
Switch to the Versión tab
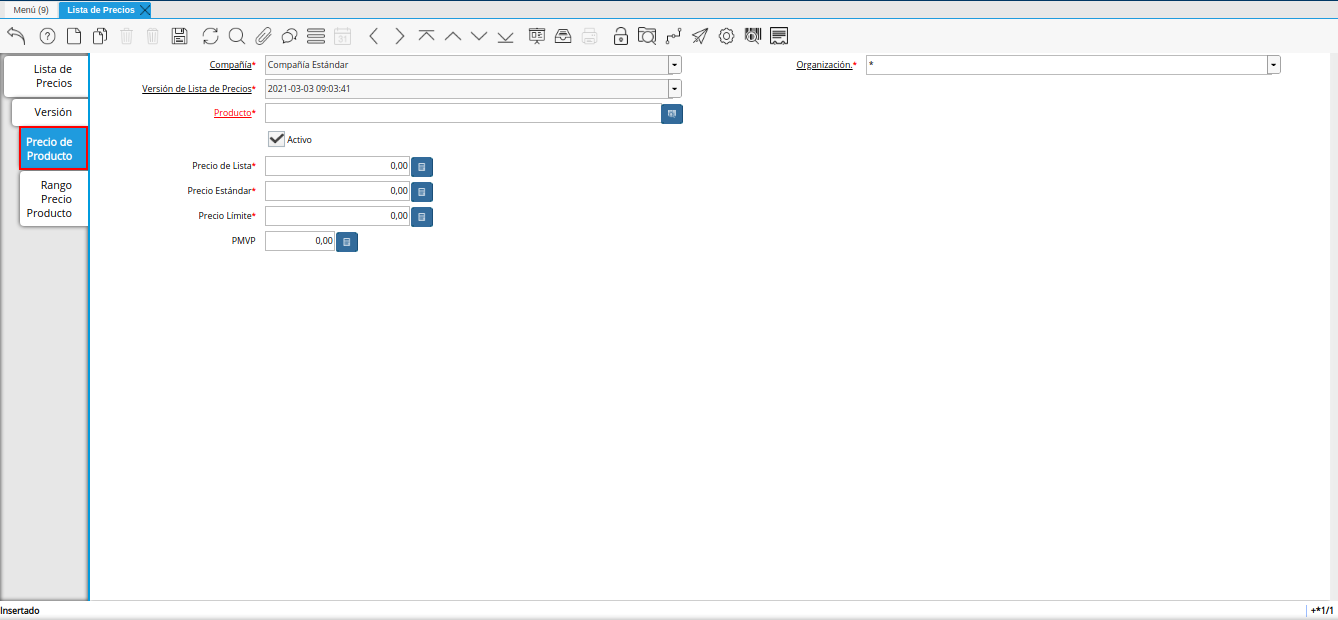[52, 112]
